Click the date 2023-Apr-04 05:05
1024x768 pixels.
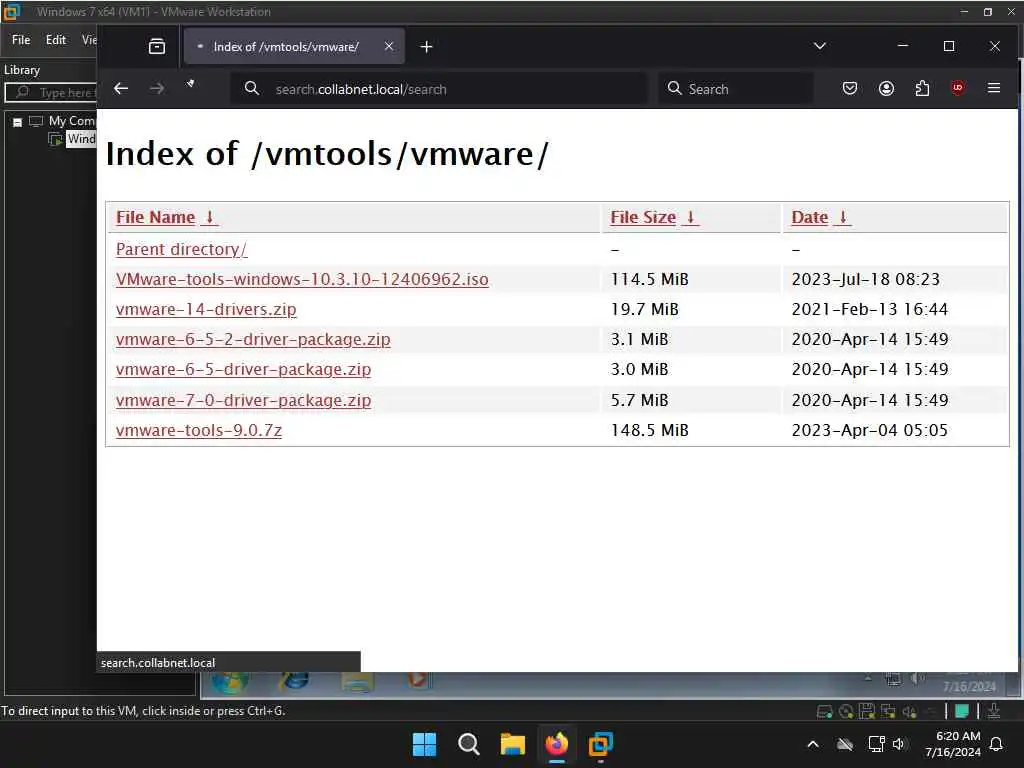coord(869,430)
